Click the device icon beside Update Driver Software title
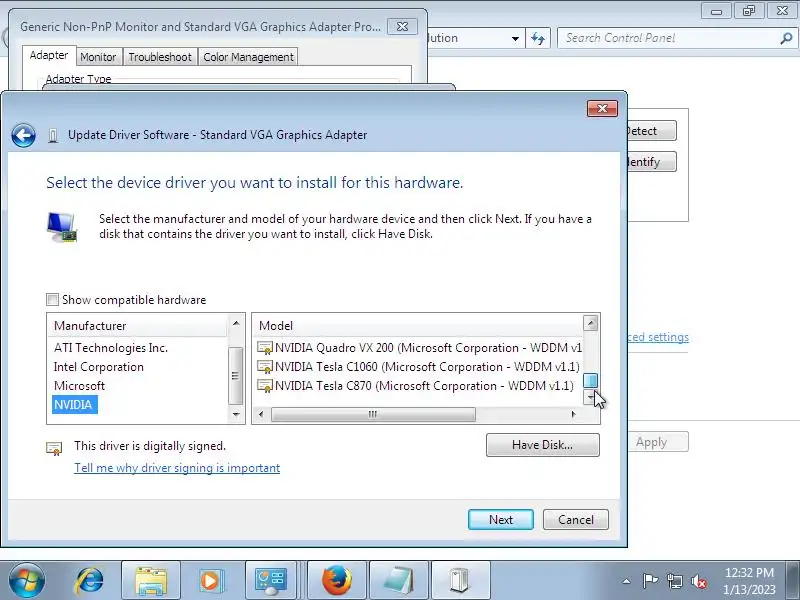 coord(53,136)
